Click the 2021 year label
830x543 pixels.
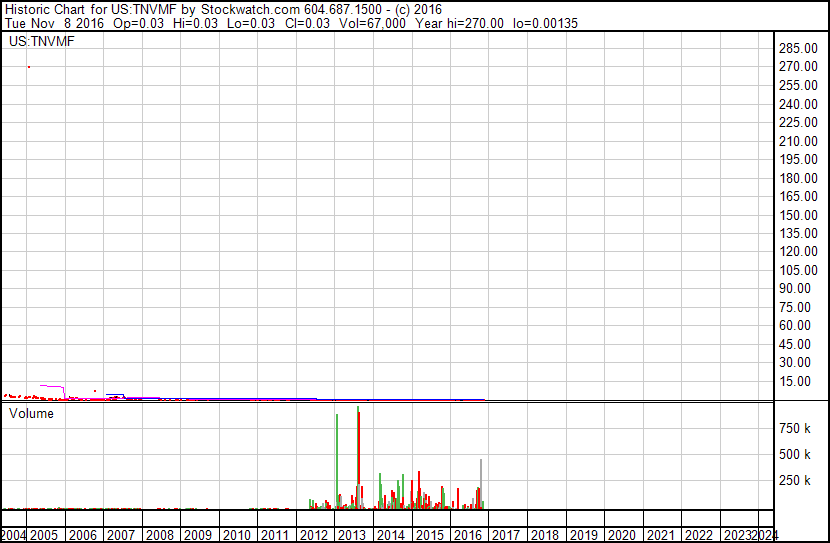click(x=661, y=535)
